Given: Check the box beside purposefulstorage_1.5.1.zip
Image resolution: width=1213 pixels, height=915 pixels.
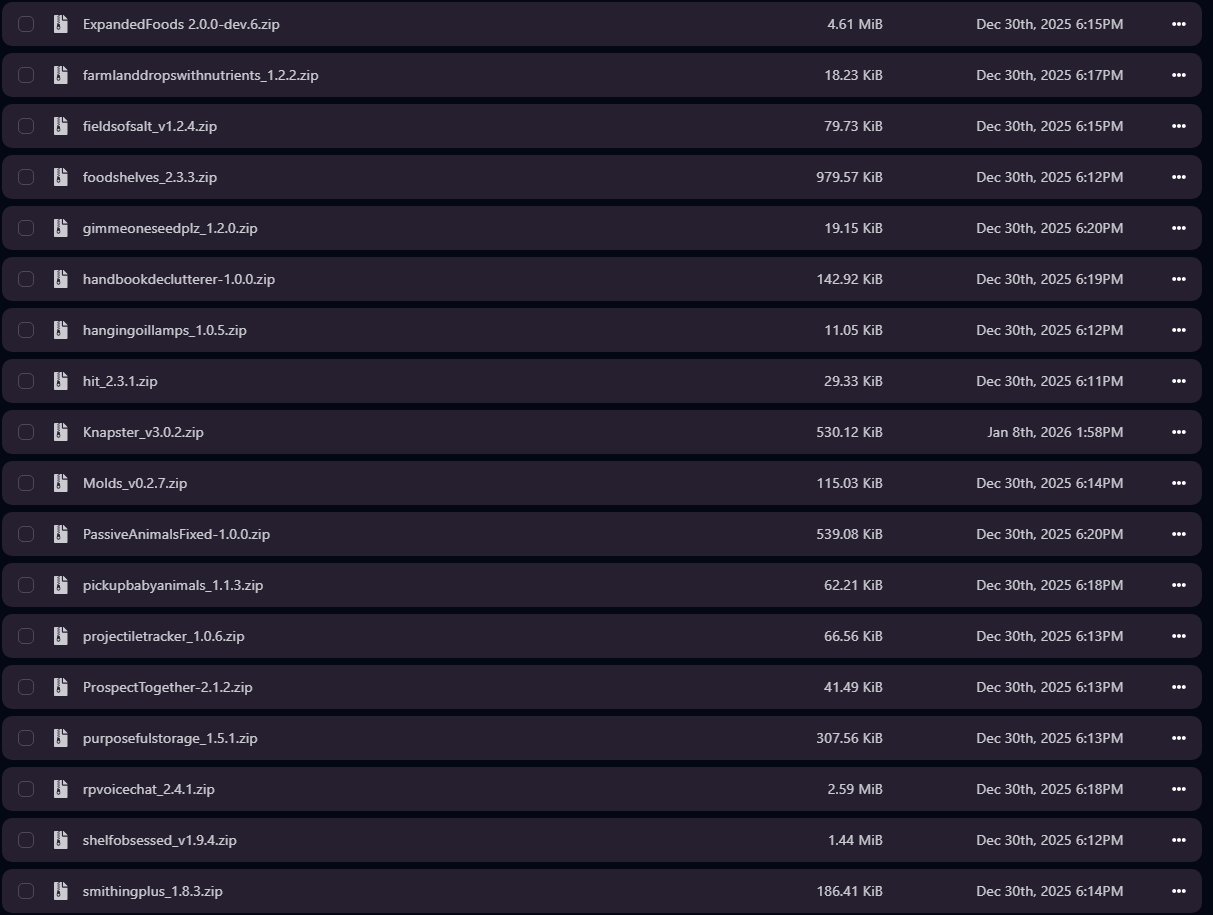Looking at the screenshot, I should pos(26,738).
